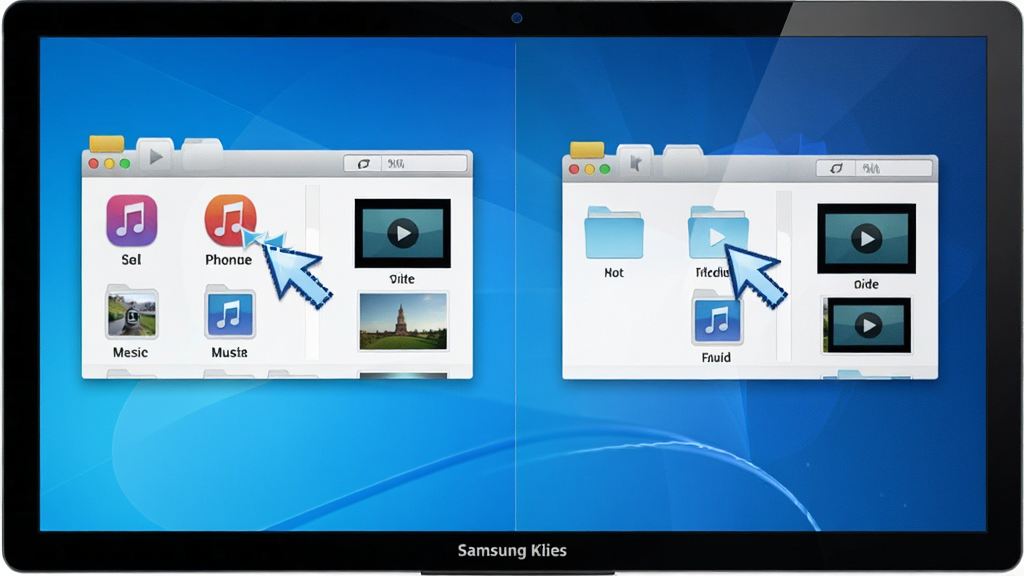Maximize the left window with green button
This screenshot has width=1024, height=576.
(x=125, y=163)
